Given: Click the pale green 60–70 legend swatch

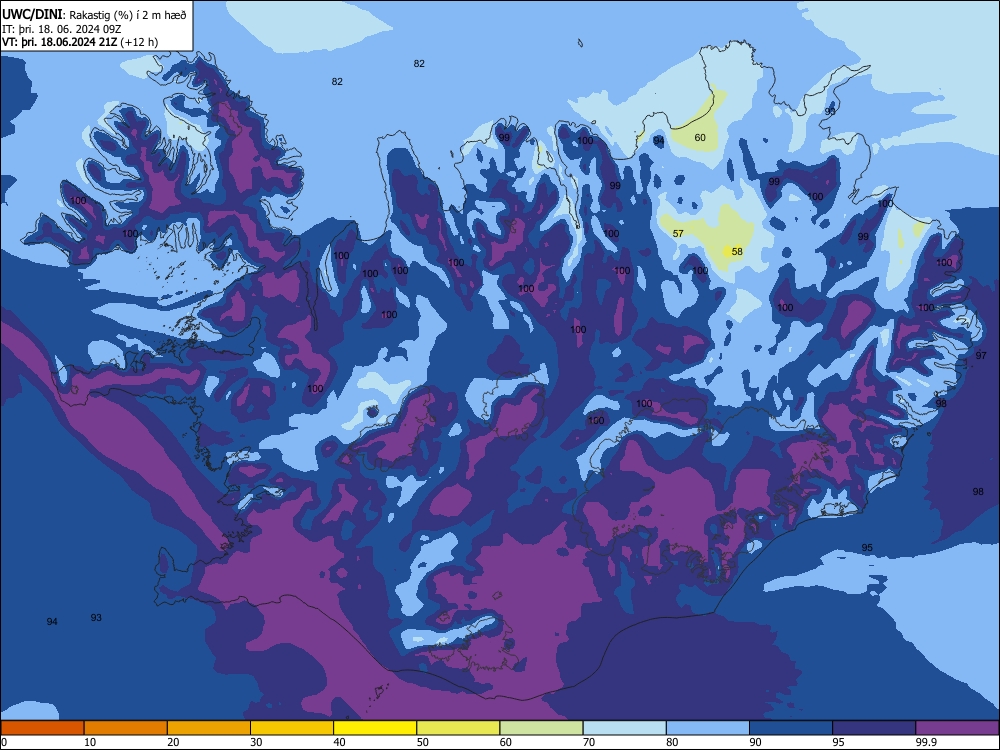Looking at the screenshot, I should point(541,728).
